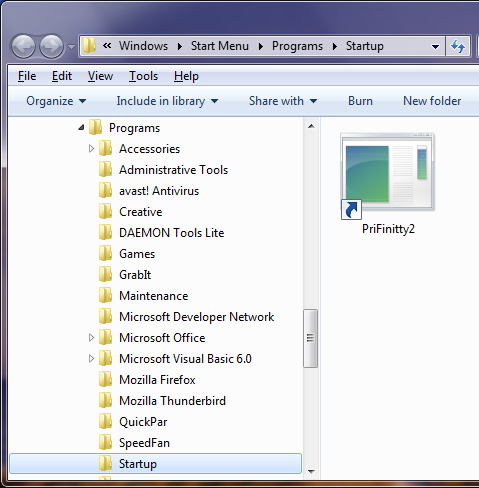Click the avast! Antivirus folder icon
The height and width of the screenshot is (488, 479).
pyautogui.click(x=105, y=191)
